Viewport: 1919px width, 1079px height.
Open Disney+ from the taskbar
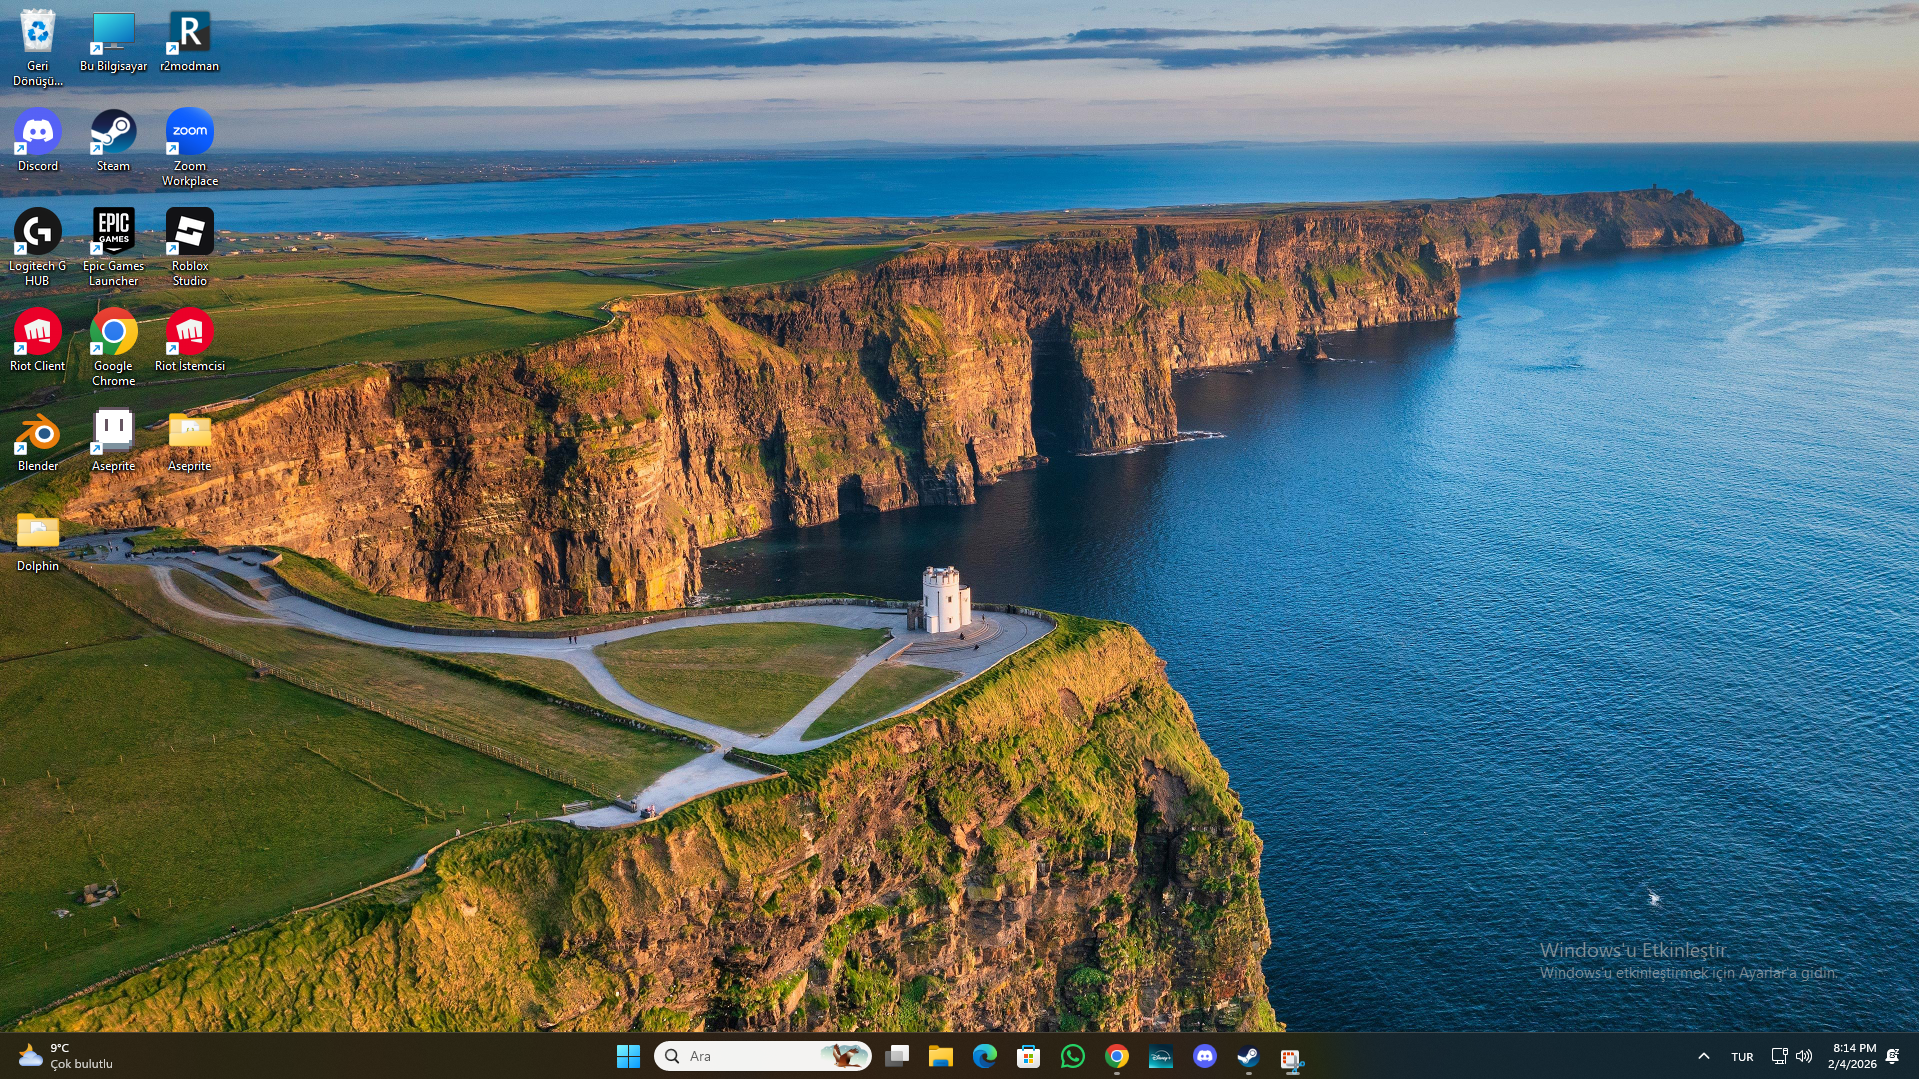coord(1161,1056)
